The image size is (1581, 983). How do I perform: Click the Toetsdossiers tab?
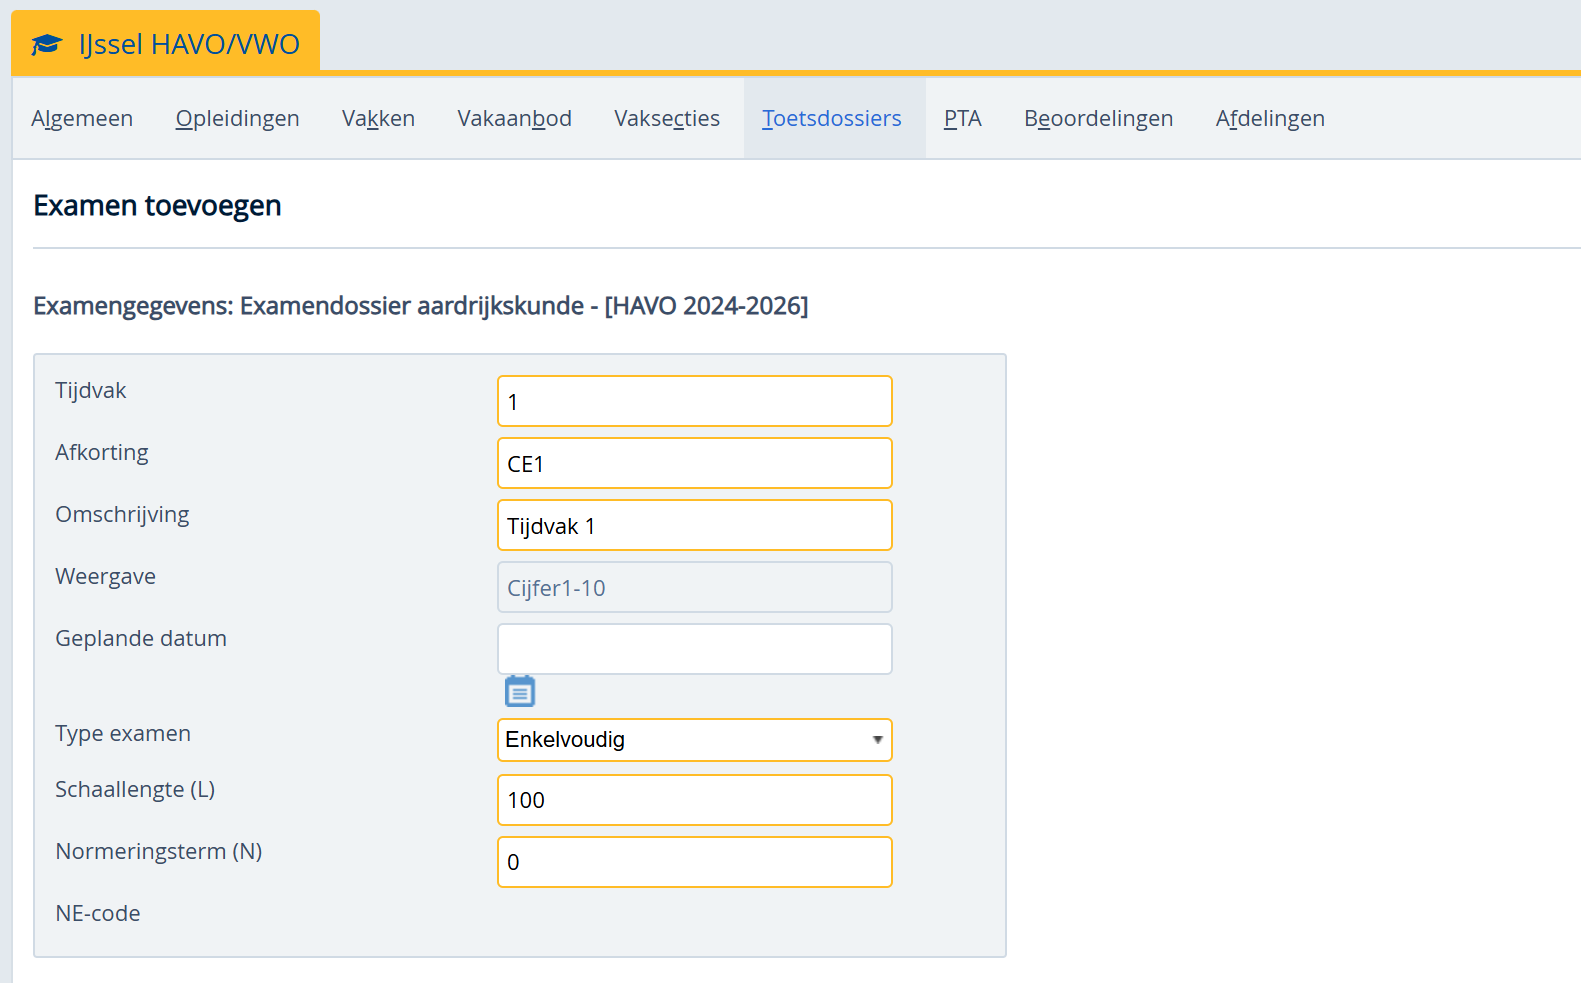(x=831, y=119)
